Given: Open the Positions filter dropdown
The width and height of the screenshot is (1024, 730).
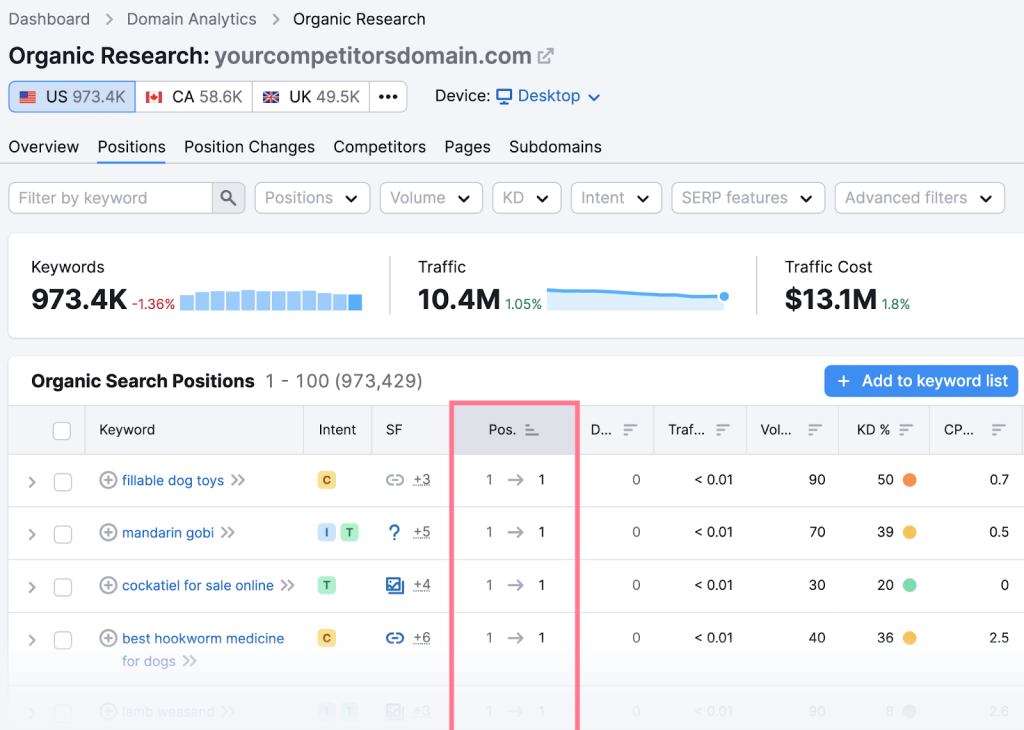Looking at the screenshot, I should point(312,198).
